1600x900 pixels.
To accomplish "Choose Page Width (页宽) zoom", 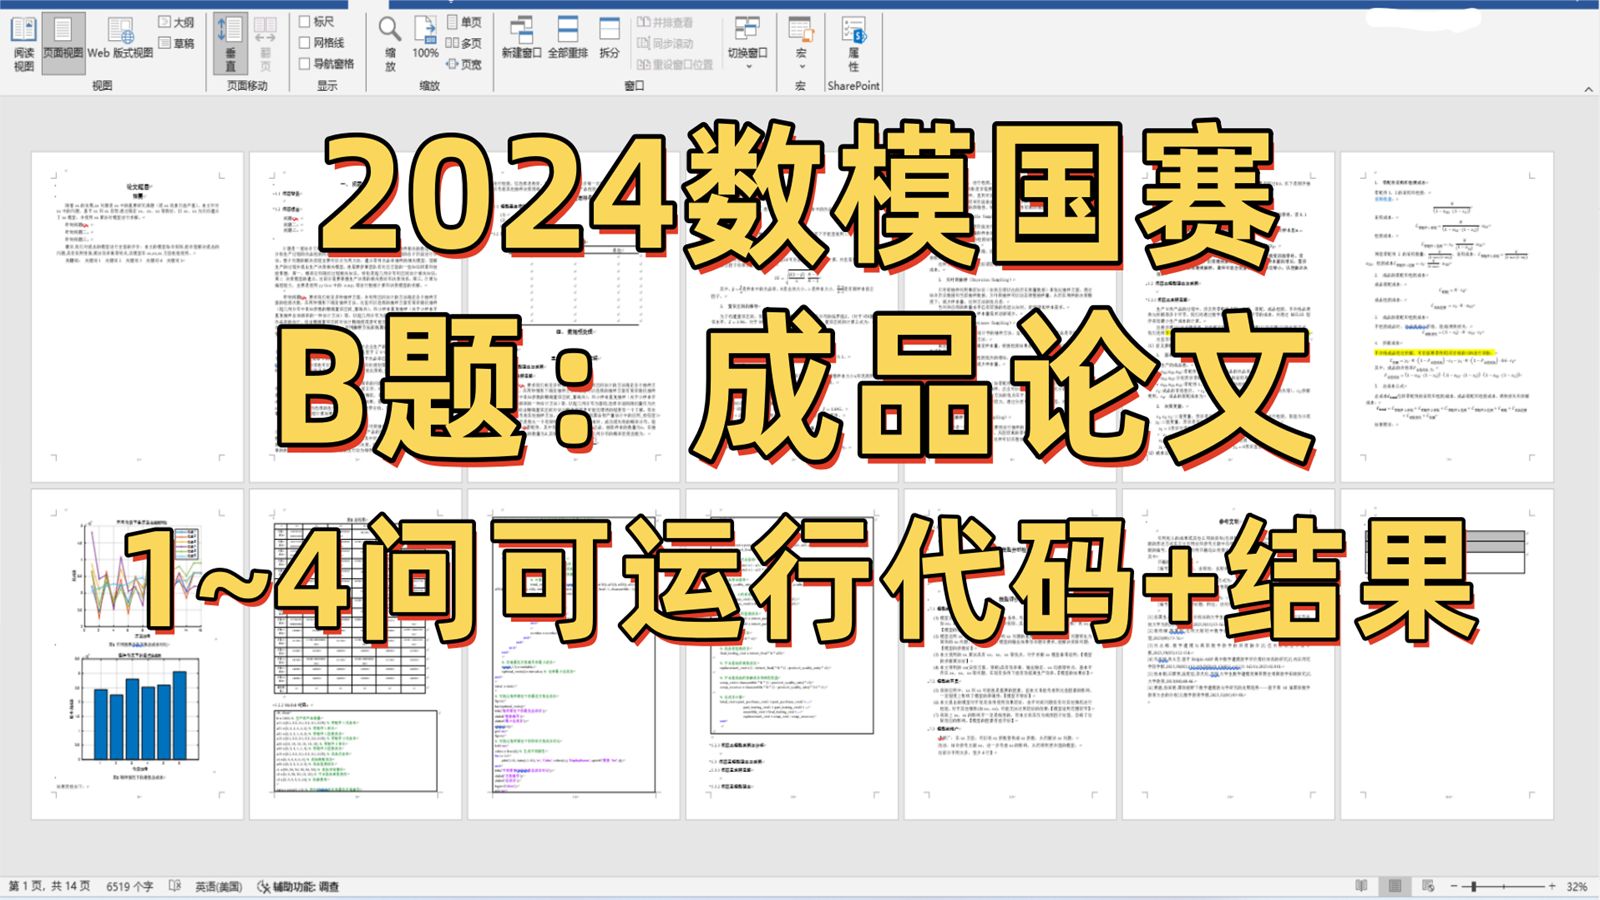I will (x=463, y=64).
